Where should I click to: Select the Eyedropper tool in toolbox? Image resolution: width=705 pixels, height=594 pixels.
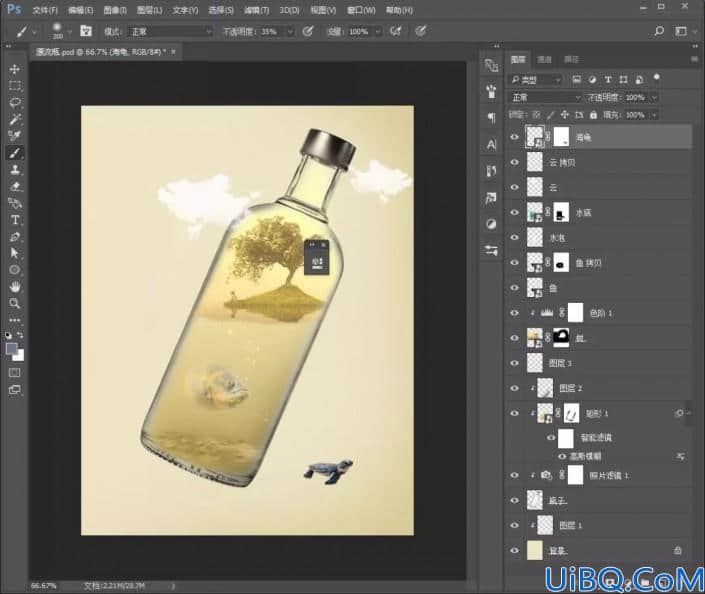click(x=14, y=136)
